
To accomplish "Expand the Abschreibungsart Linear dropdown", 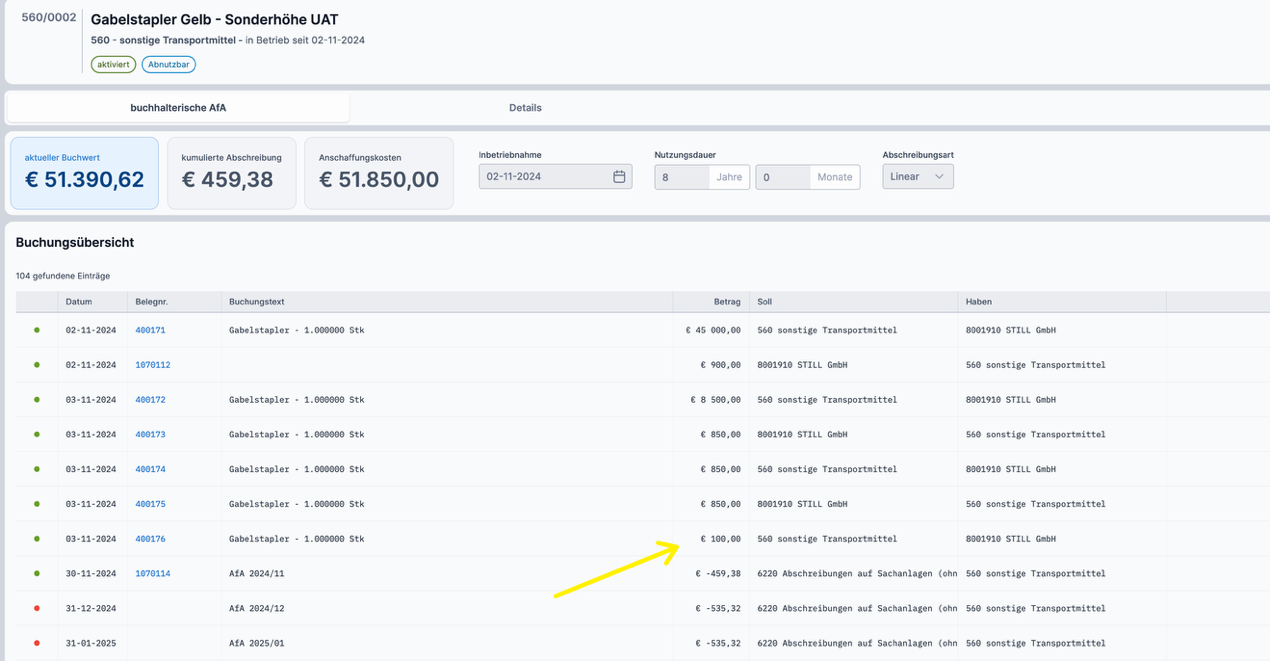I will tap(917, 177).
